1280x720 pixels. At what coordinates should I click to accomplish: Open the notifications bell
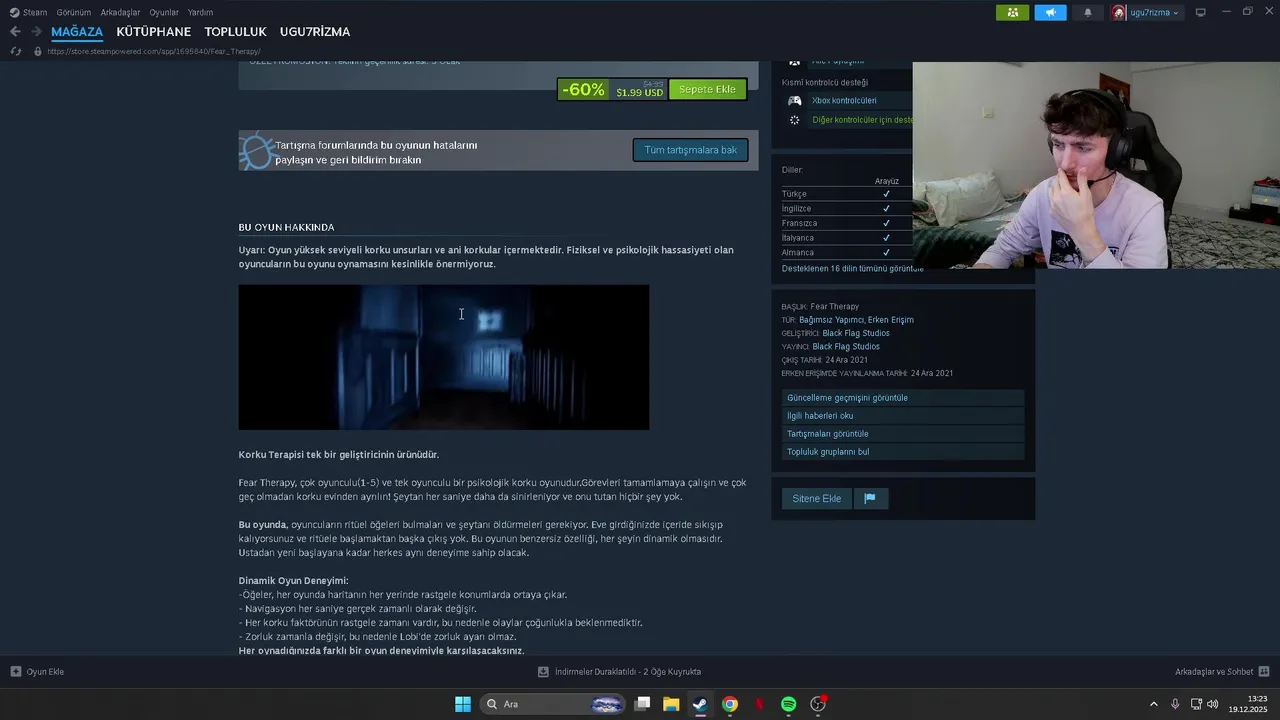[1088, 12]
